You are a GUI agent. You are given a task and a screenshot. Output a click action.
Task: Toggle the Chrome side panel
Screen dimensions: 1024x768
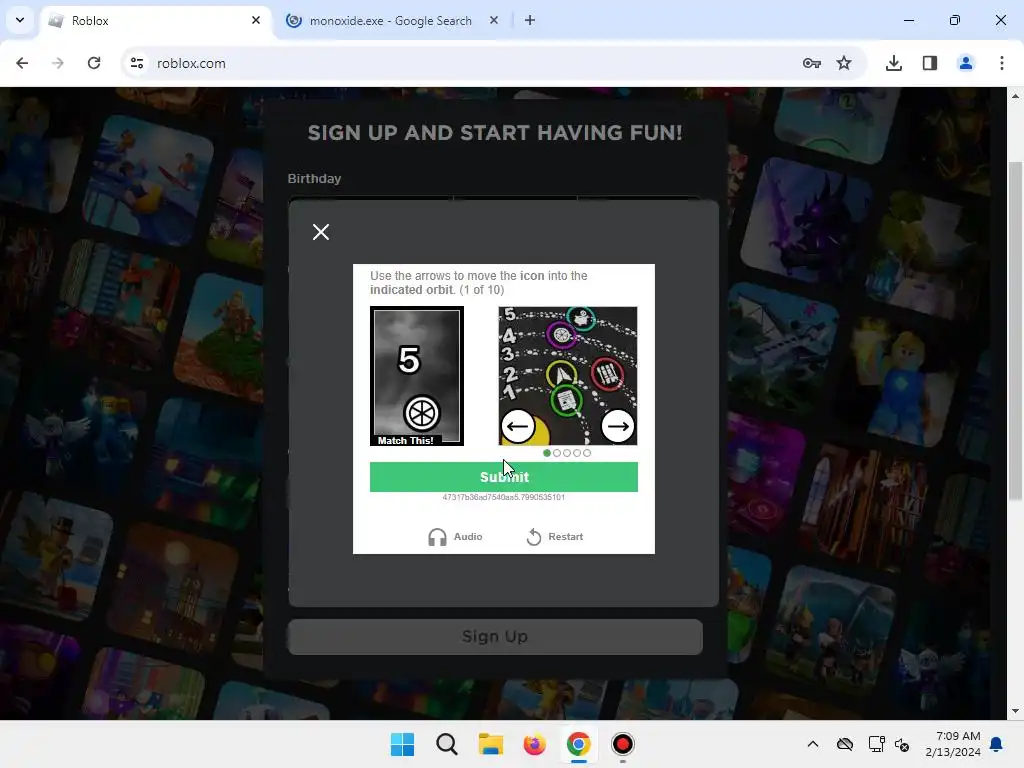pos(930,63)
